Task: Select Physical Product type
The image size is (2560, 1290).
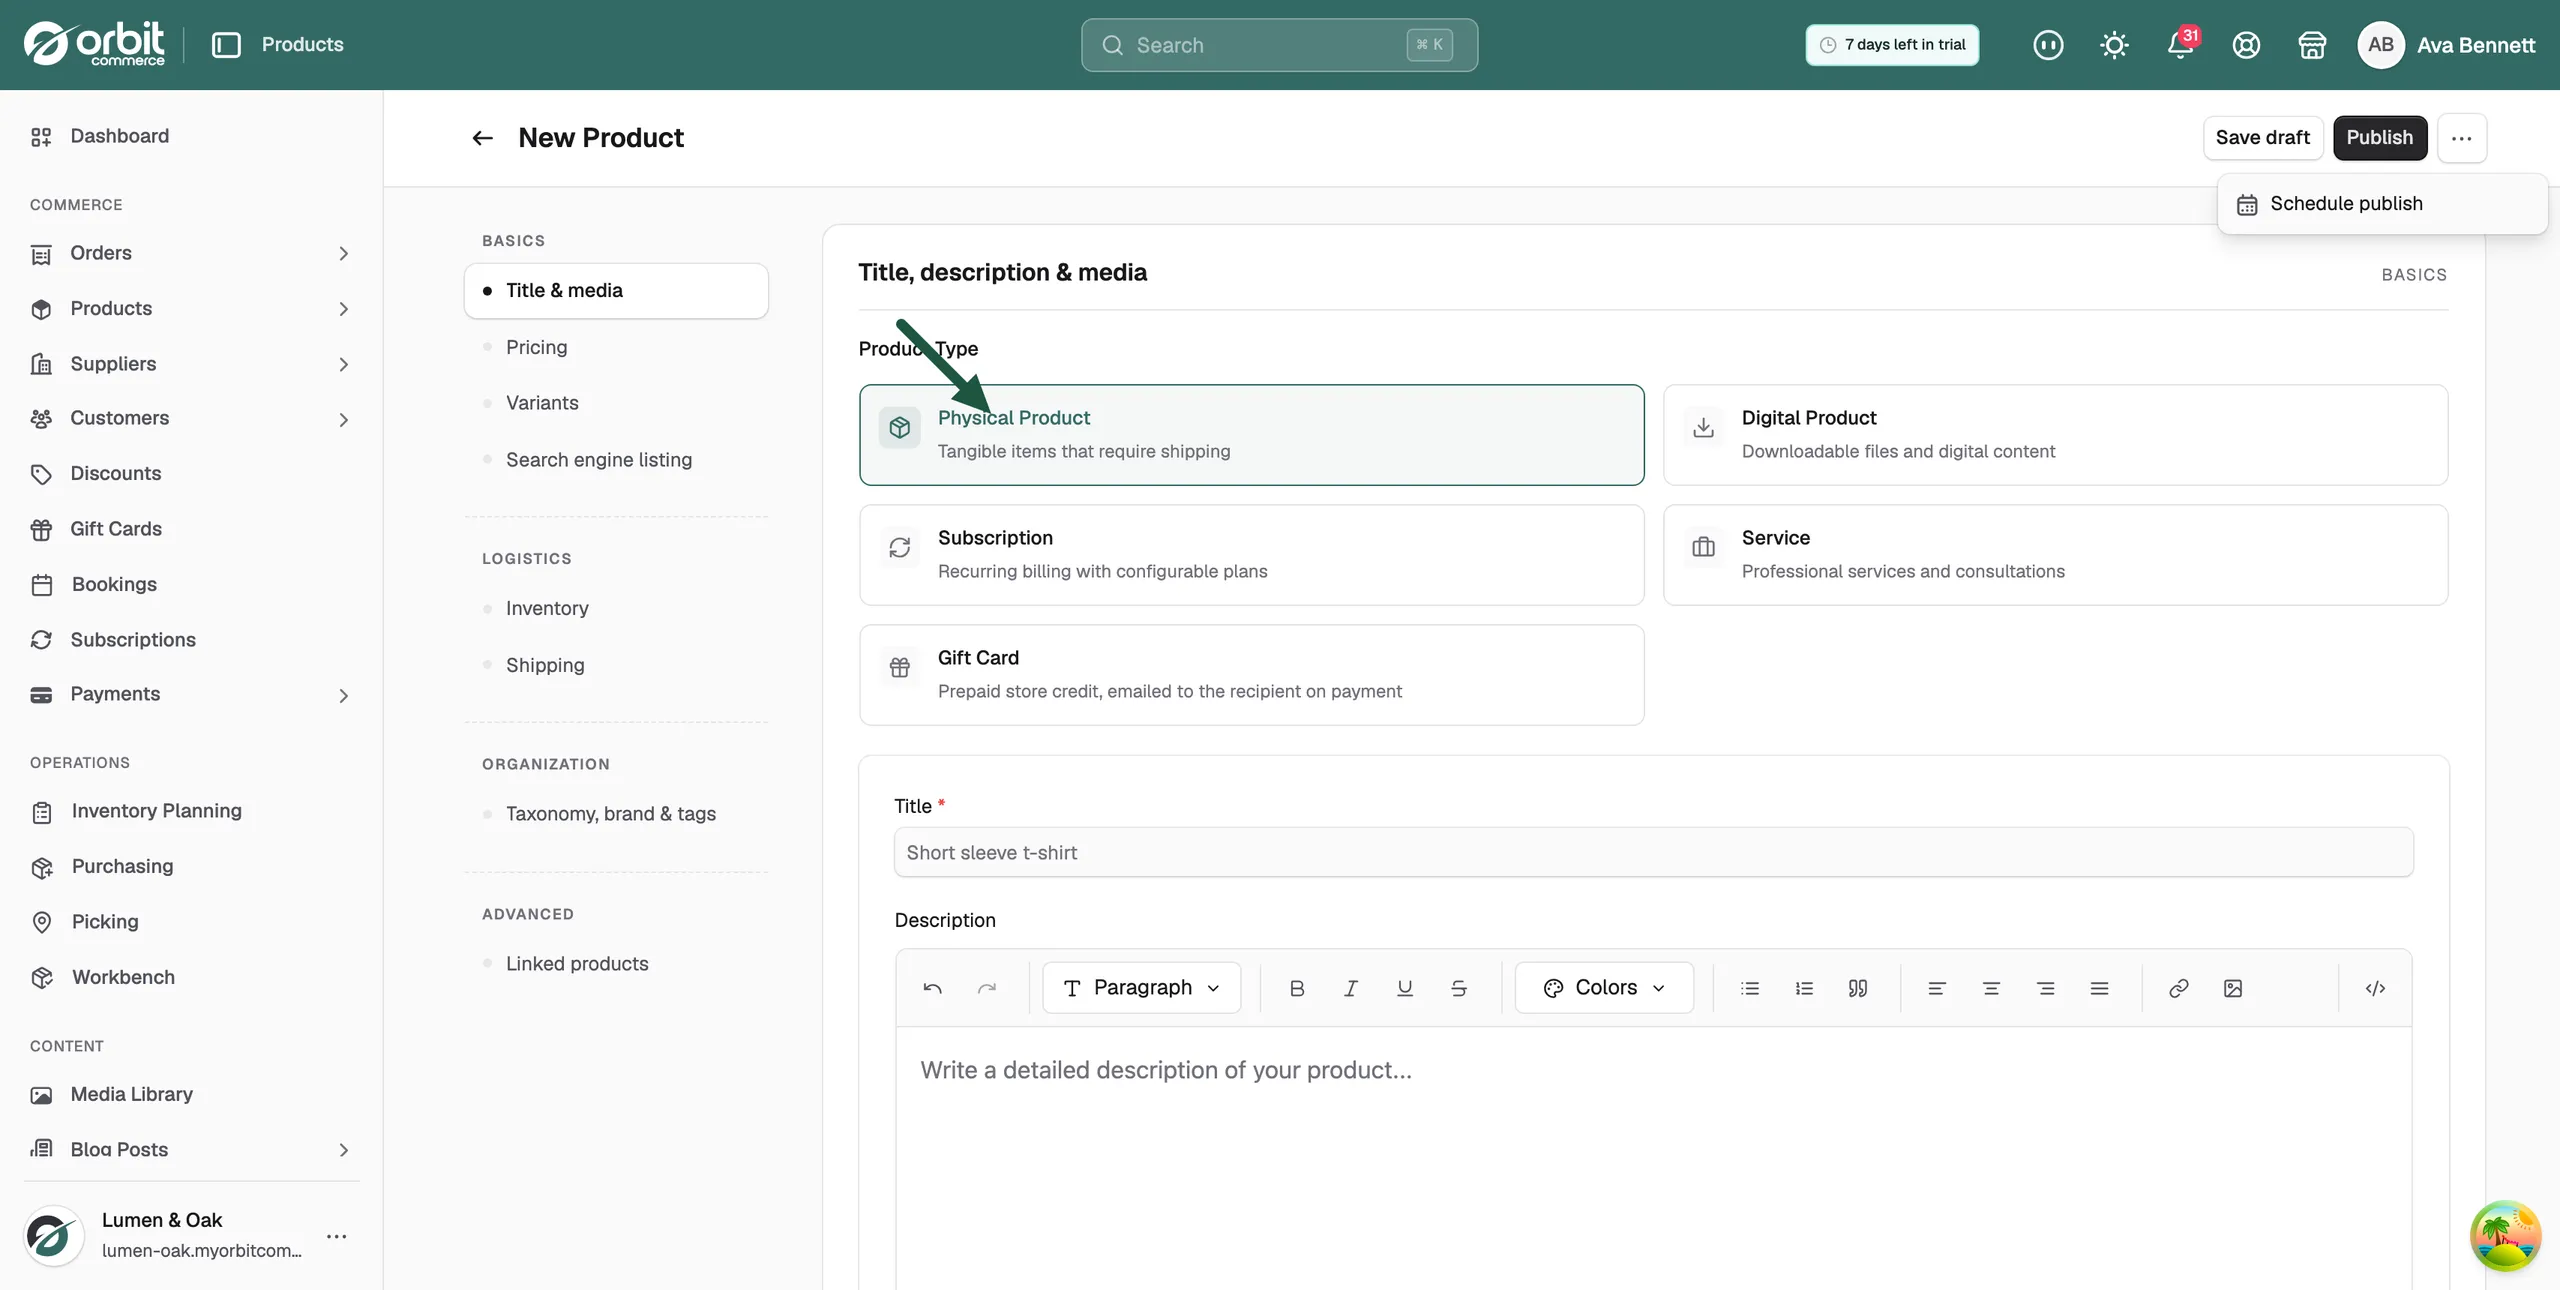Action: coord(1251,435)
